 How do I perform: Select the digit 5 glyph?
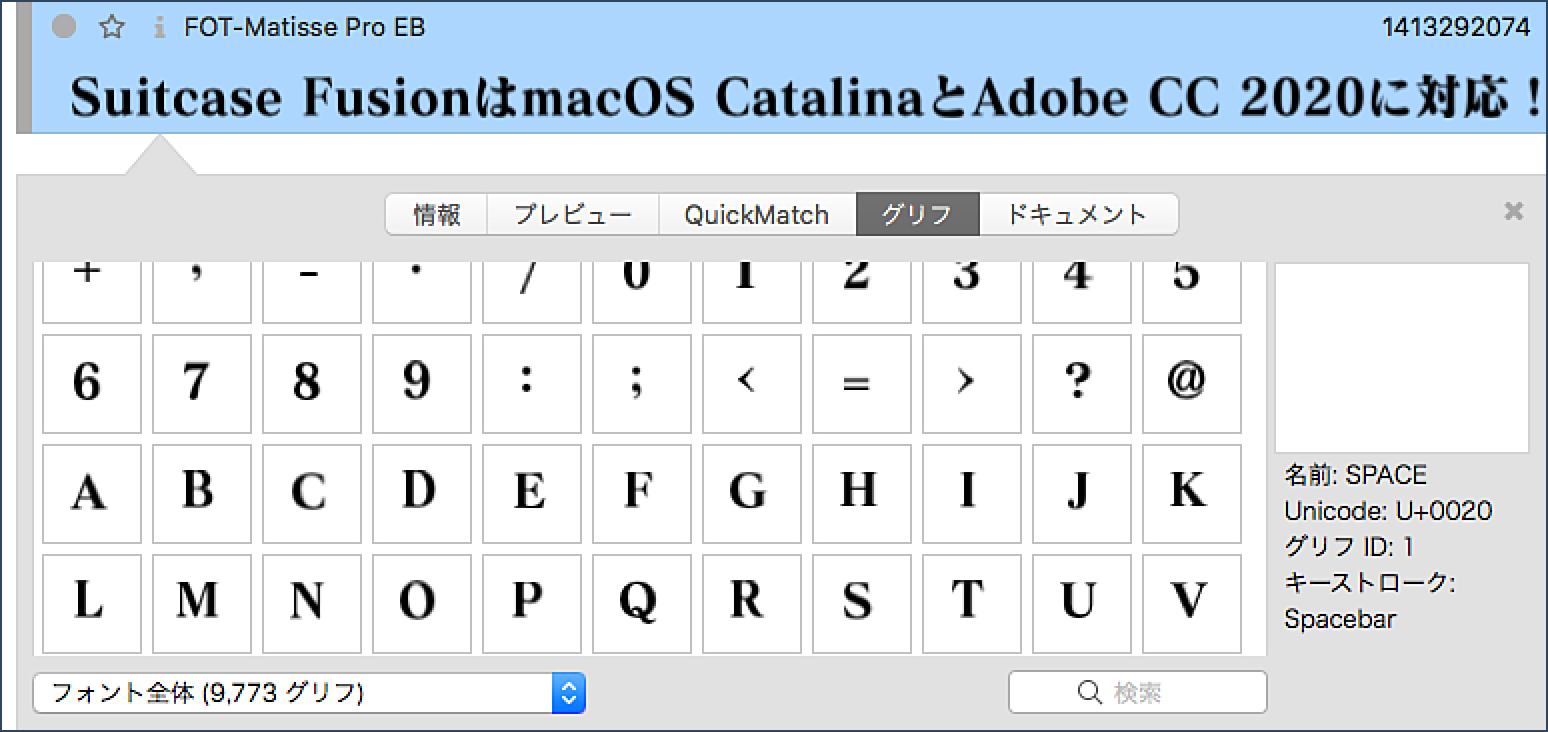1192,293
